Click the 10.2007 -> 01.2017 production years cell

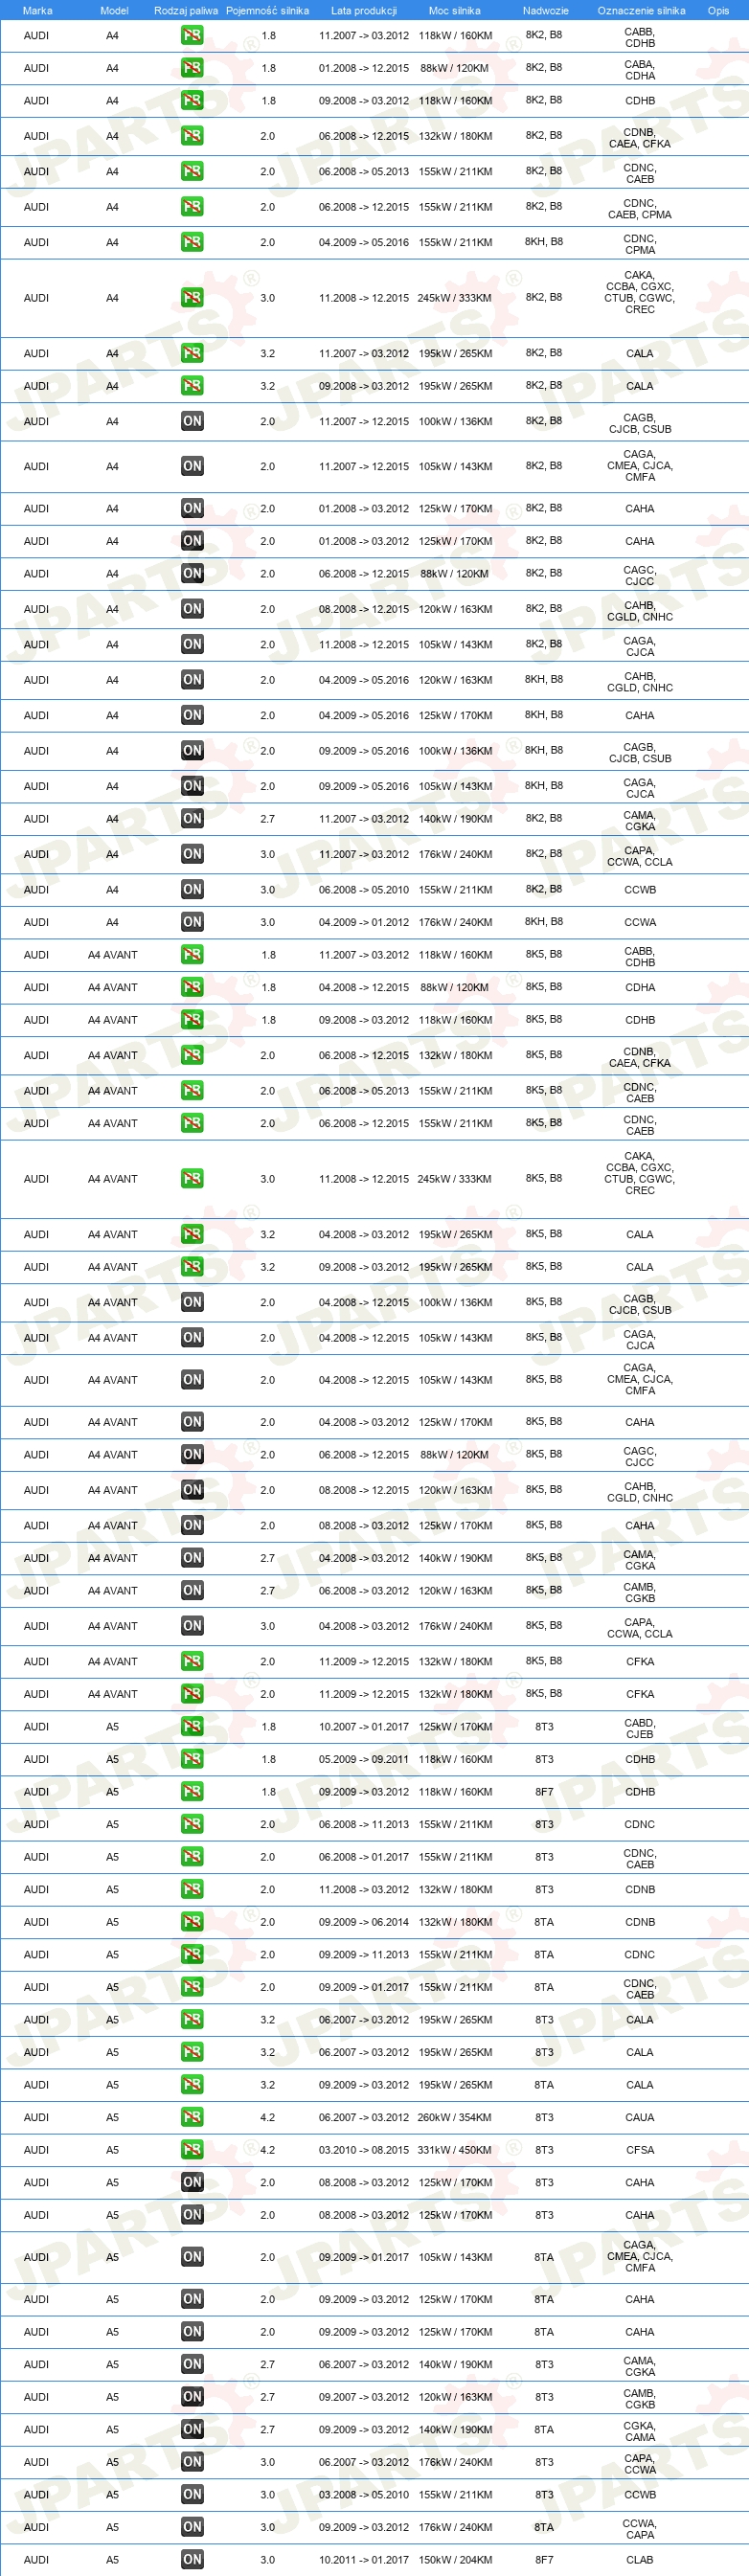pyautogui.click(x=364, y=1727)
